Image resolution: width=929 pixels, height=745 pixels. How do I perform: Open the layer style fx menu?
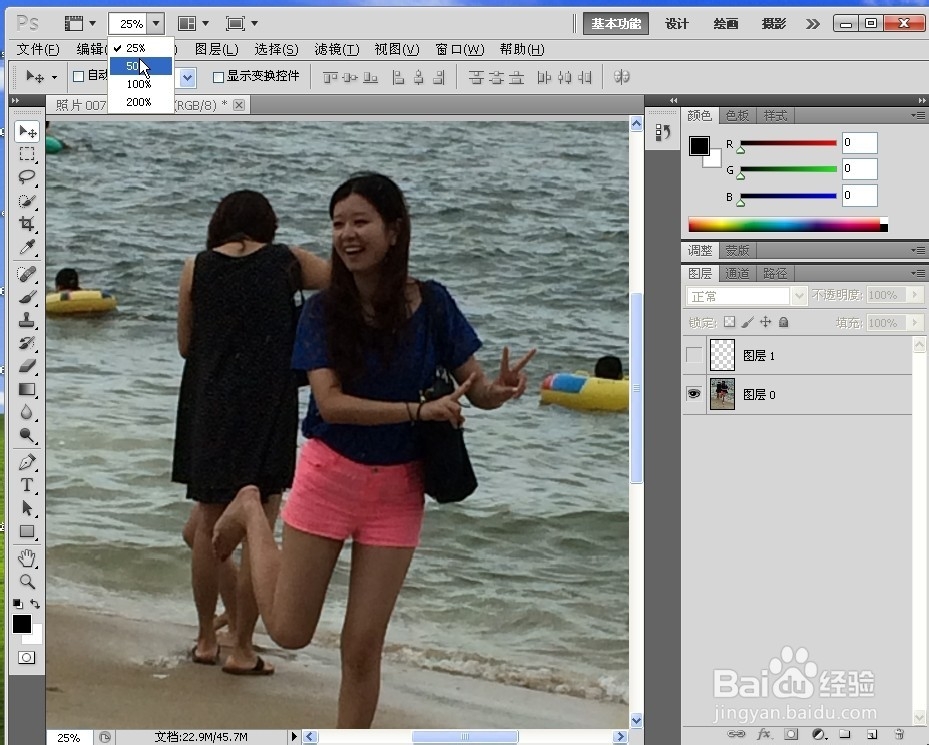764,734
